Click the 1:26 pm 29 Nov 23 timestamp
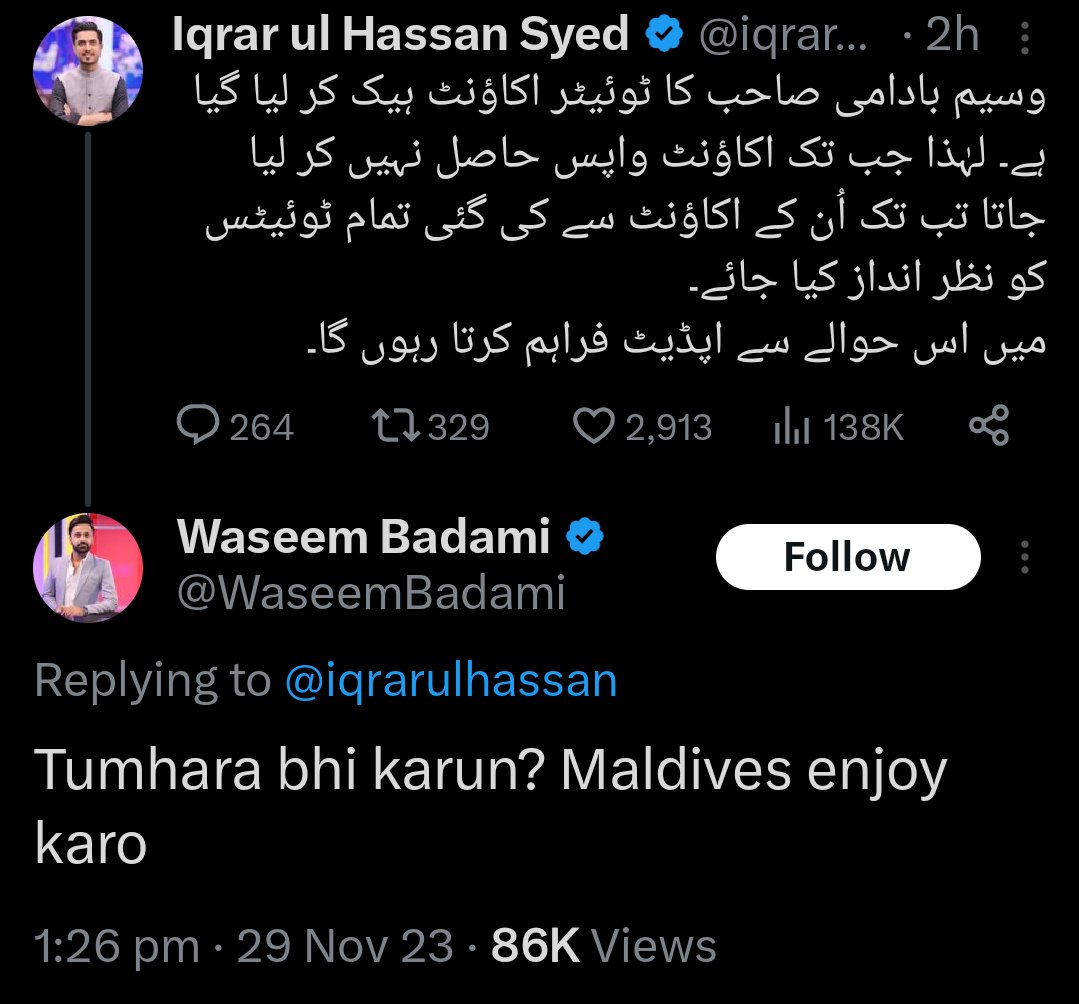The width and height of the screenshot is (1079, 1004). click(x=244, y=946)
